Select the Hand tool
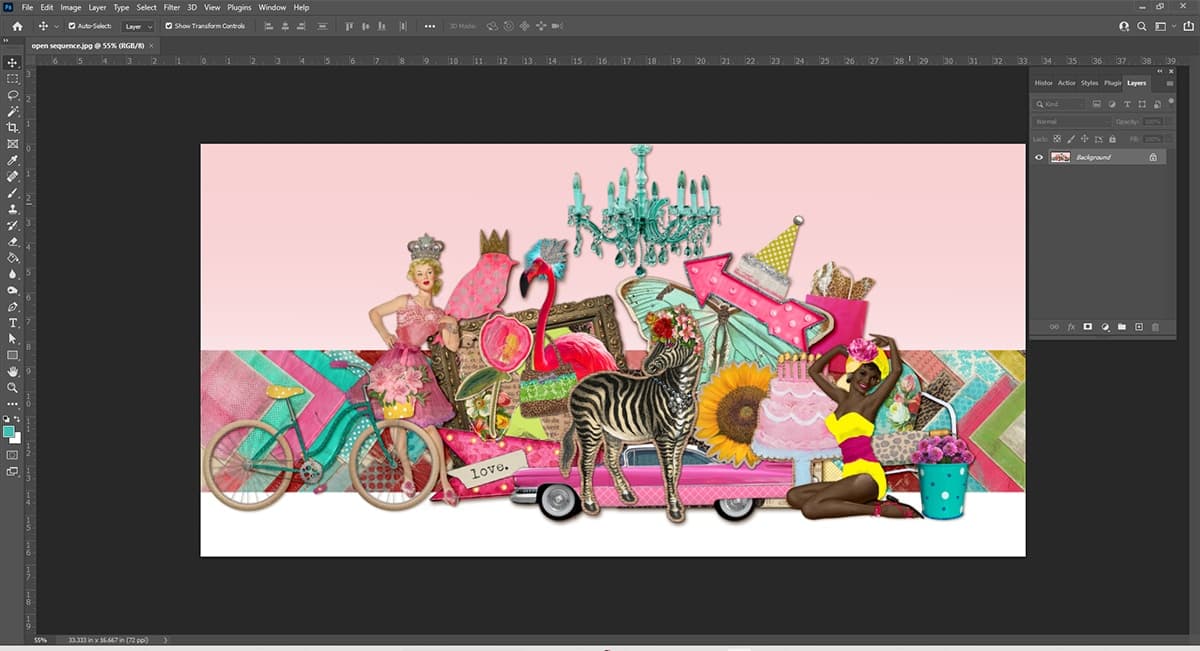The height and width of the screenshot is (651, 1200). click(x=13, y=371)
